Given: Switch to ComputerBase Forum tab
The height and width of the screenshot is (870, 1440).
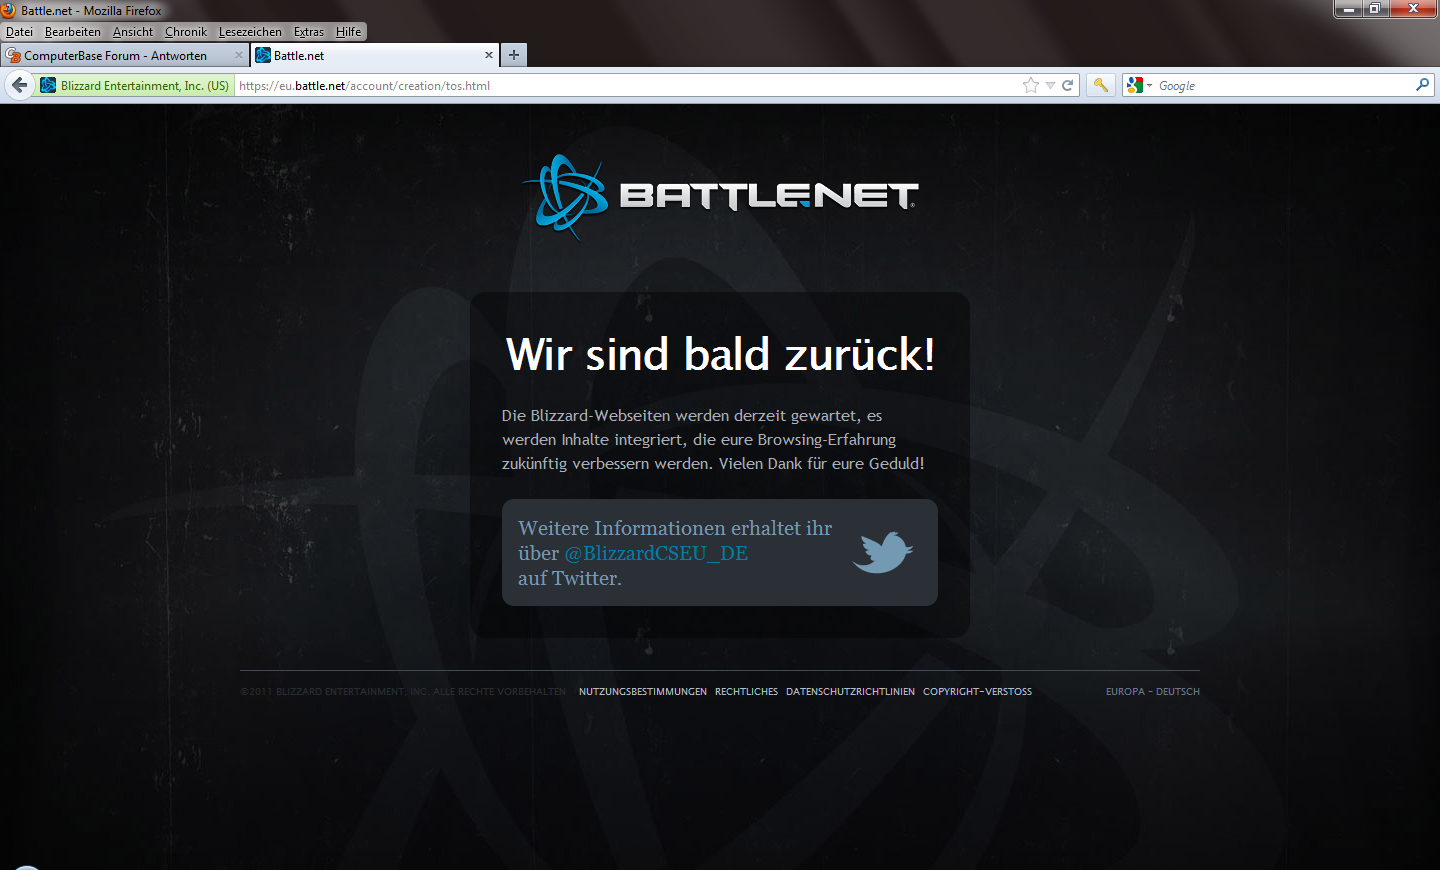Looking at the screenshot, I should point(125,55).
